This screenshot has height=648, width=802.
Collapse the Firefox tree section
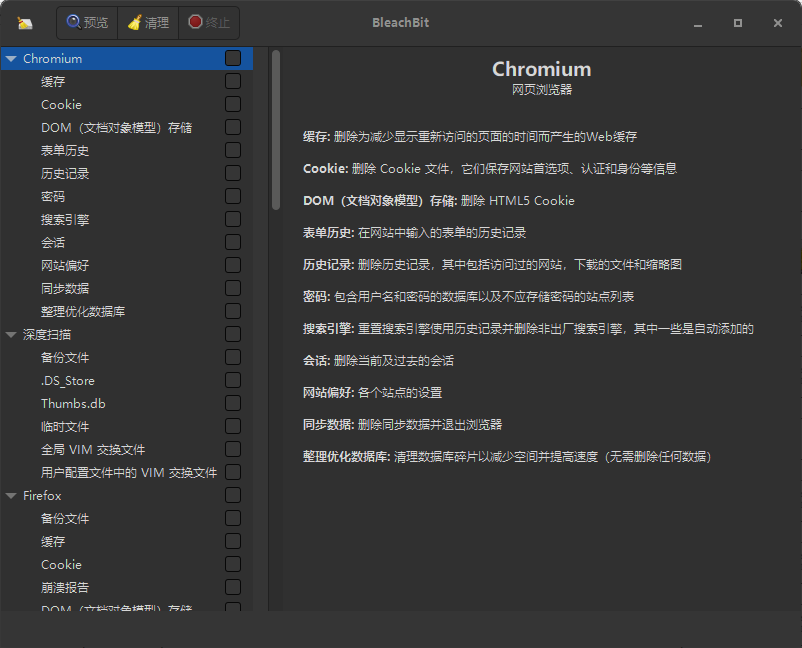(x=11, y=496)
